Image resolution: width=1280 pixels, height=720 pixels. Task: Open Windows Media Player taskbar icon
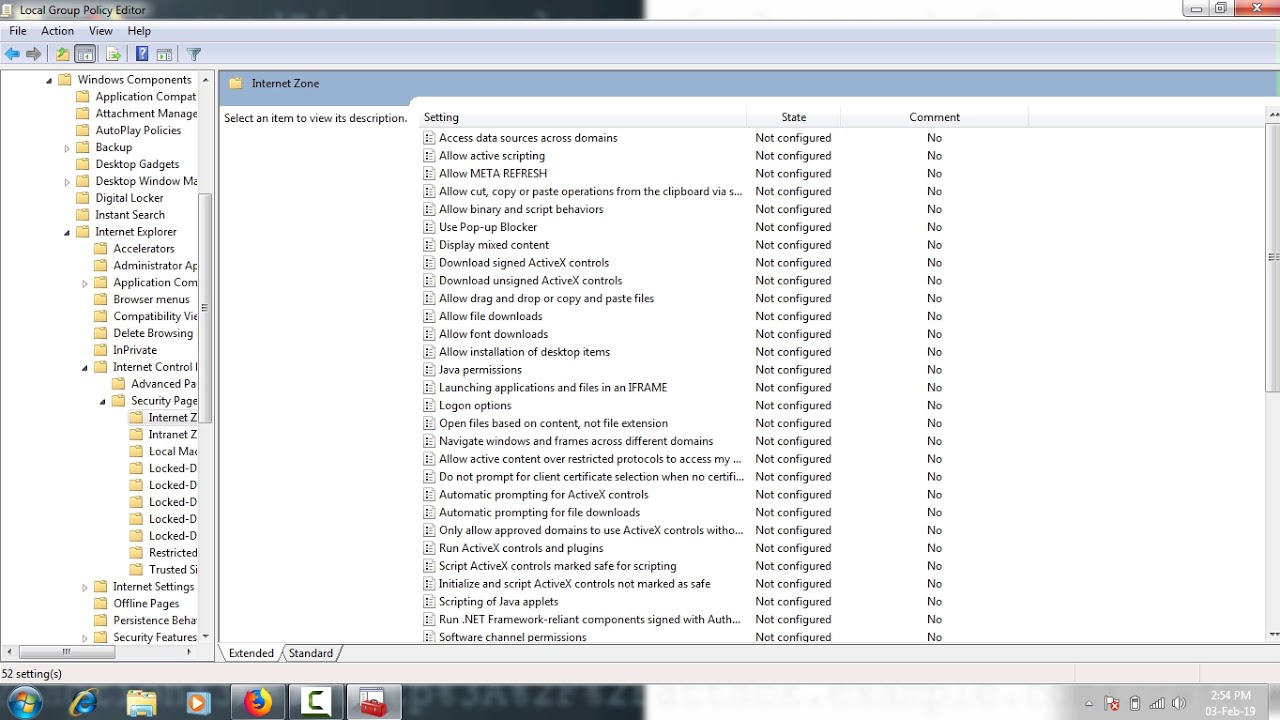pos(198,703)
